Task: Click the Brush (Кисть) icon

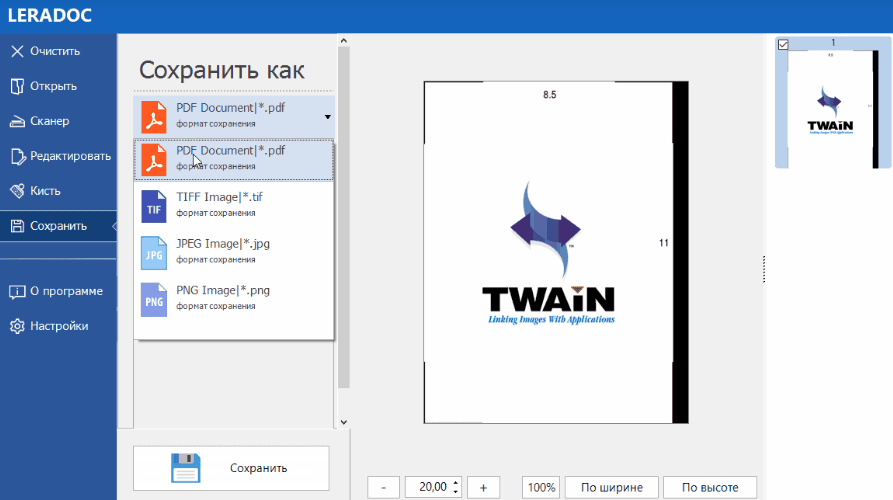Action: click(x=17, y=191)
